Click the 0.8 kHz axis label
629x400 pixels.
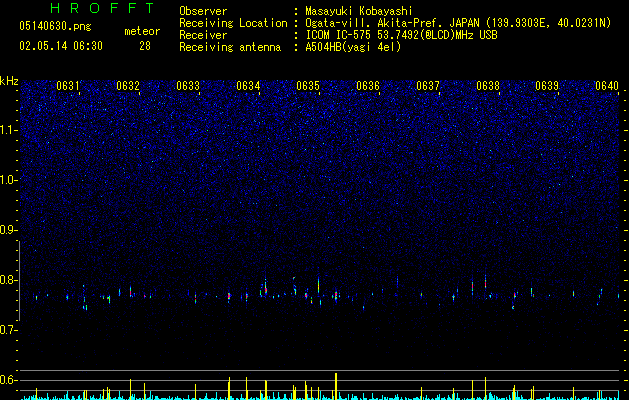[x=9, y=280]
